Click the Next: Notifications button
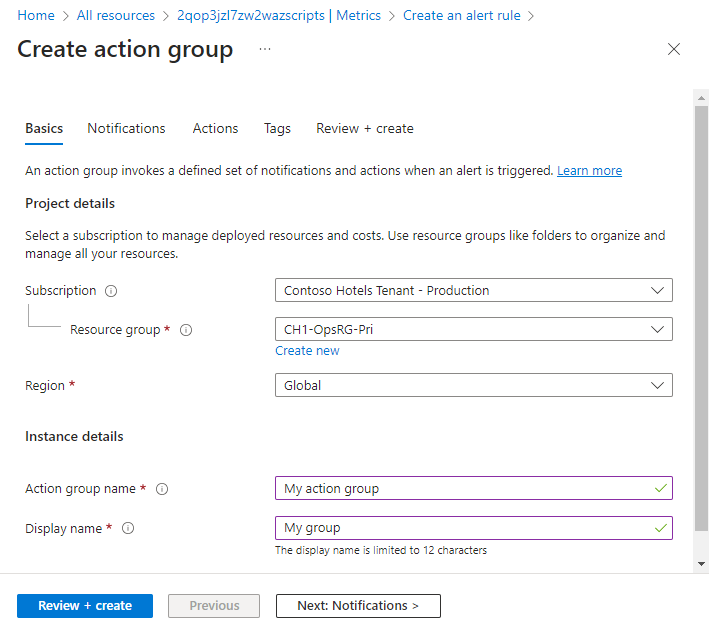 pyautogui.click(x=358, y=606)
